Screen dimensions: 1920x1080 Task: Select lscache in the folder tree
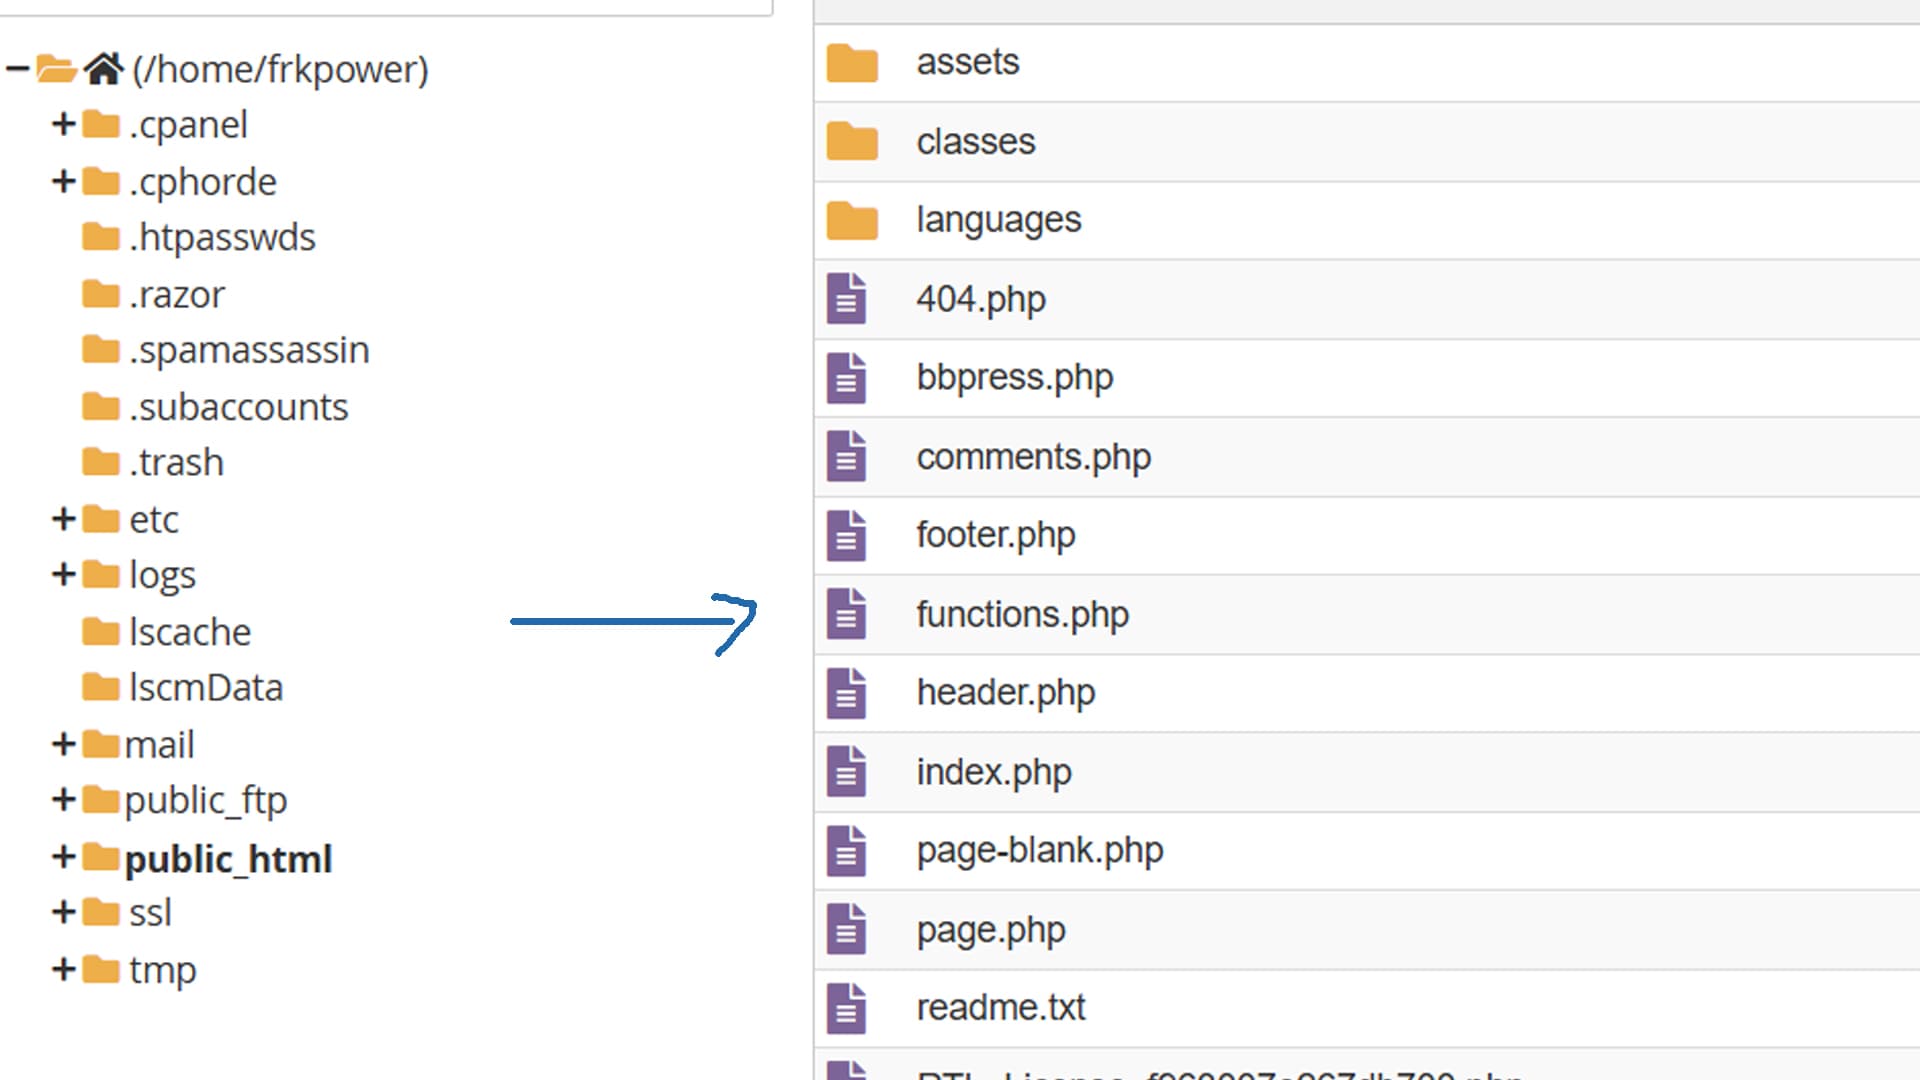click(190, 632)
